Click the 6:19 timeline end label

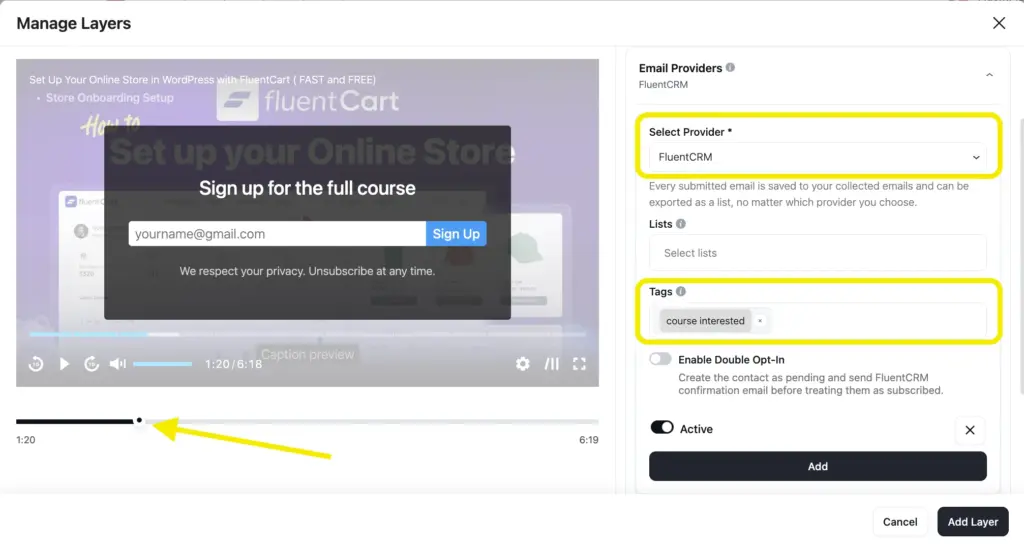pyautogui.click(x=588, y=440)
